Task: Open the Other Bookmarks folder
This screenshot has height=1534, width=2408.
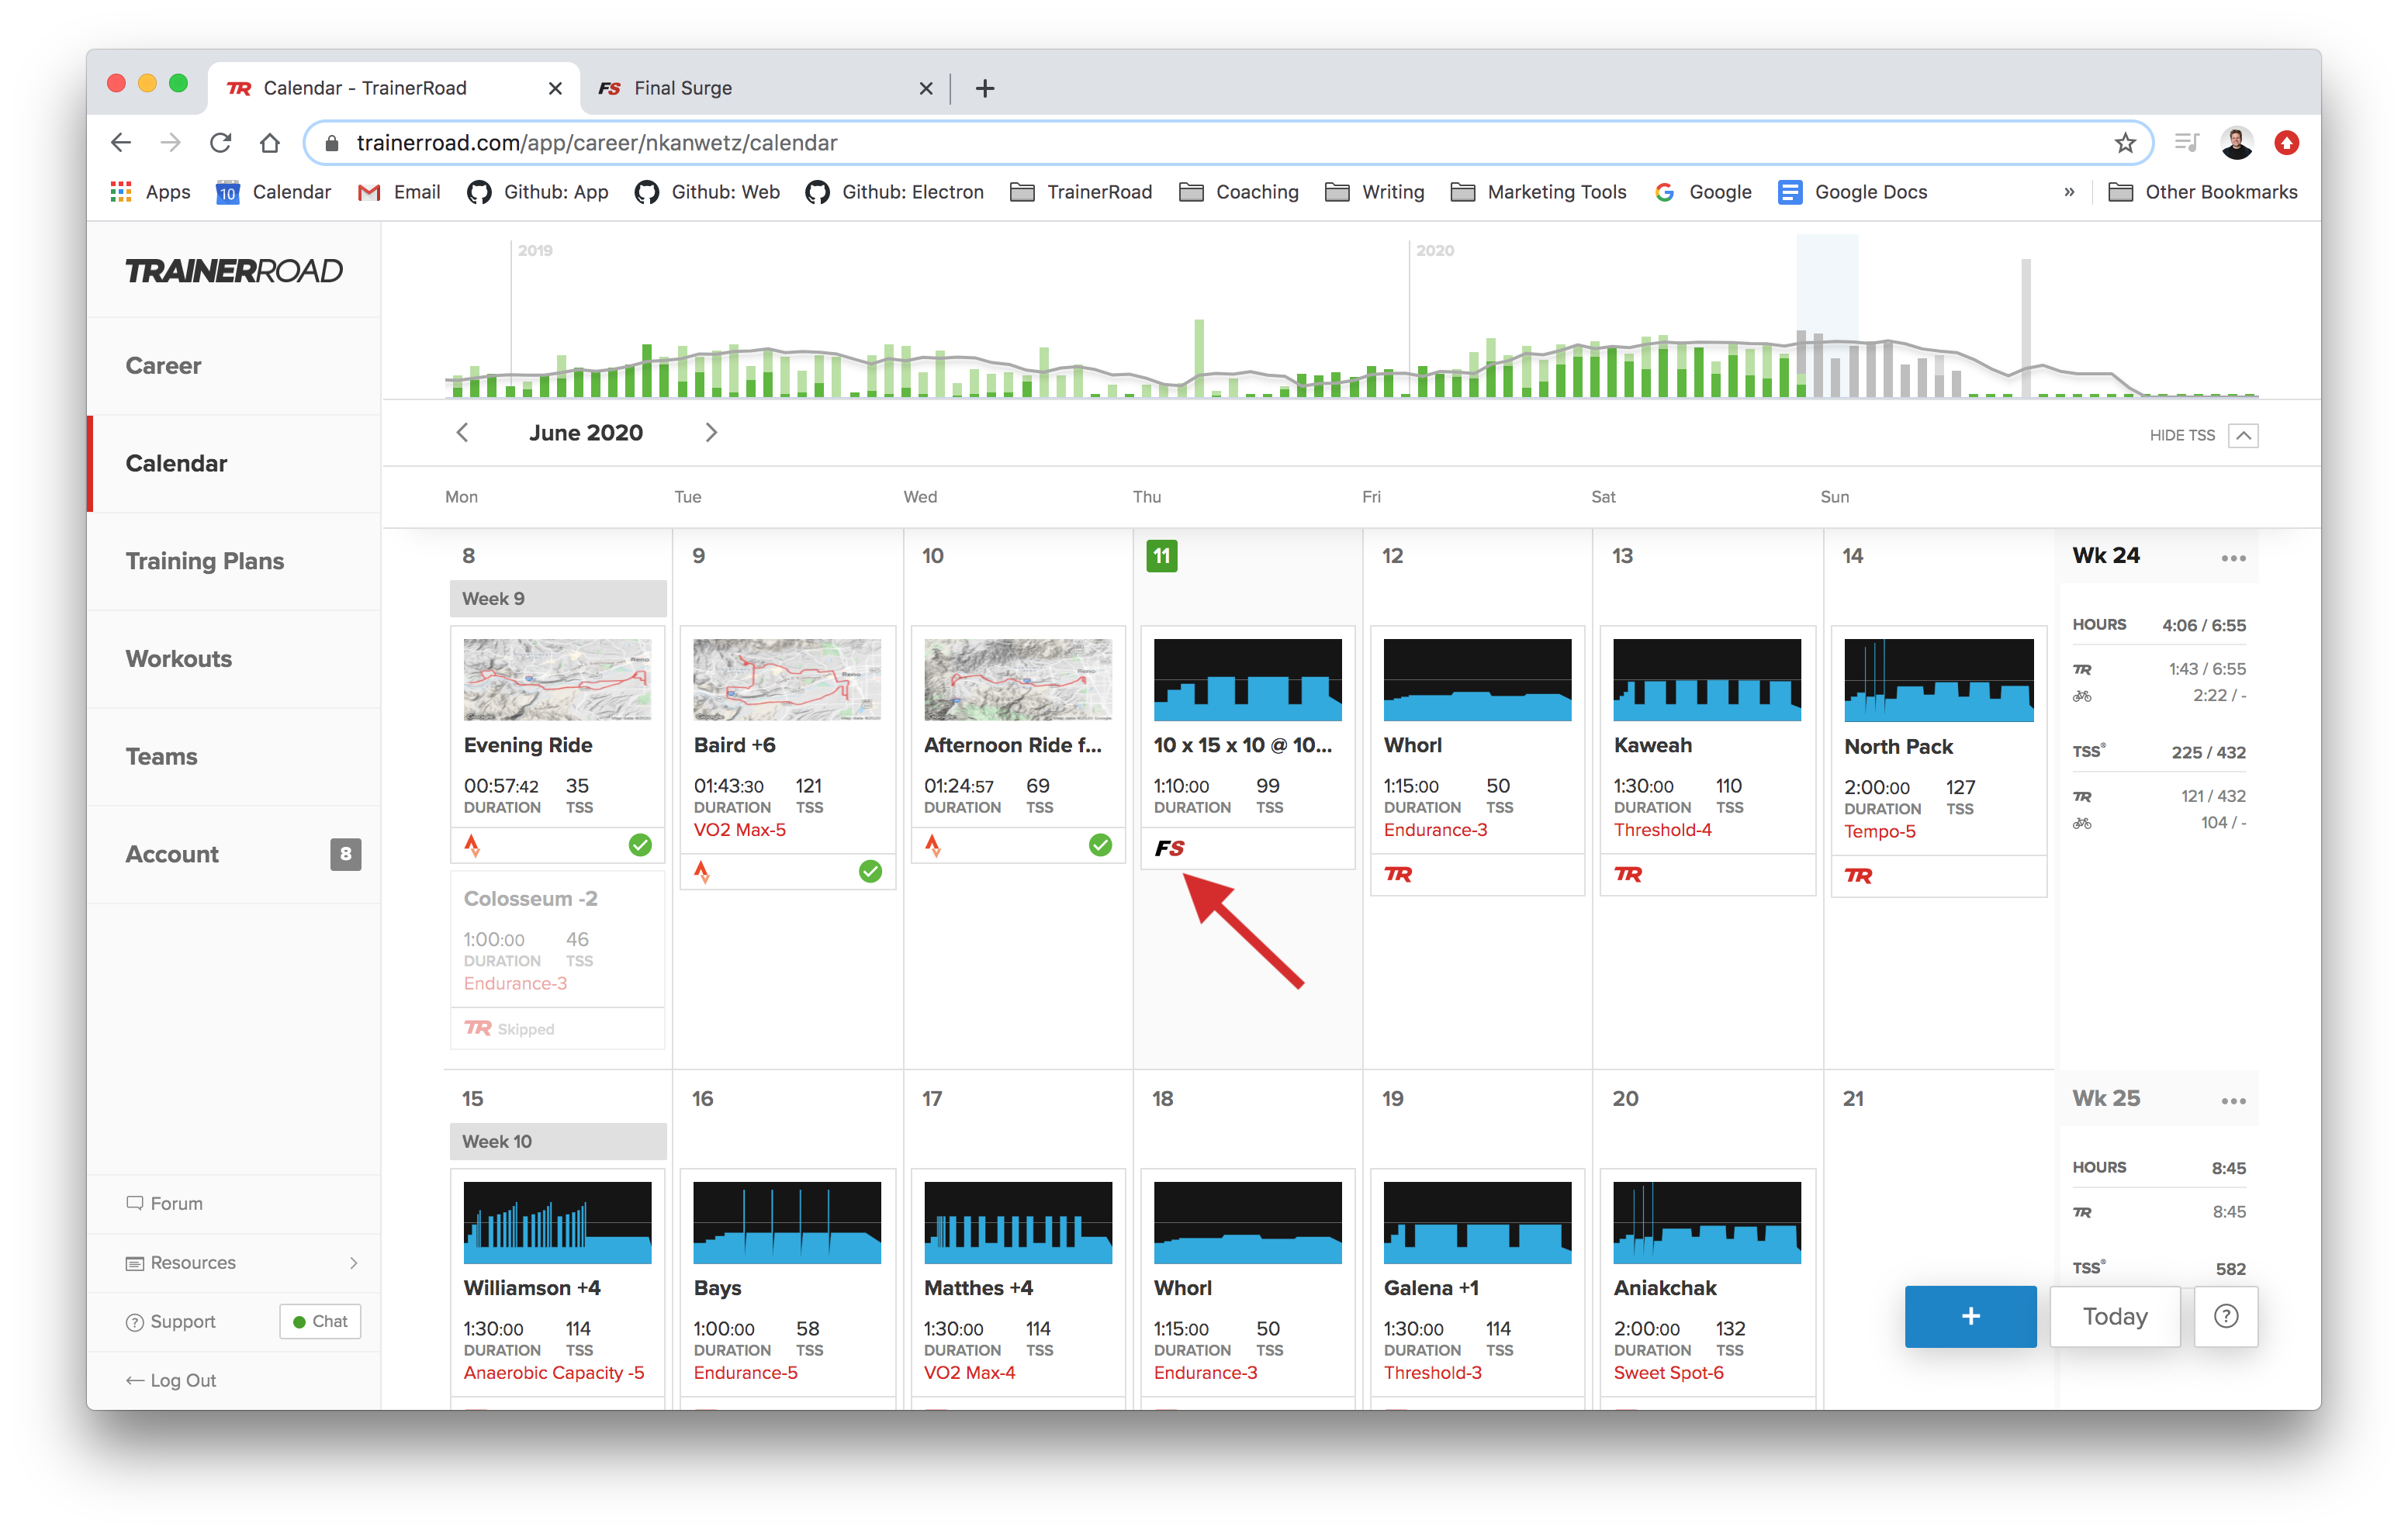Action: click(x=2202, y=192)
